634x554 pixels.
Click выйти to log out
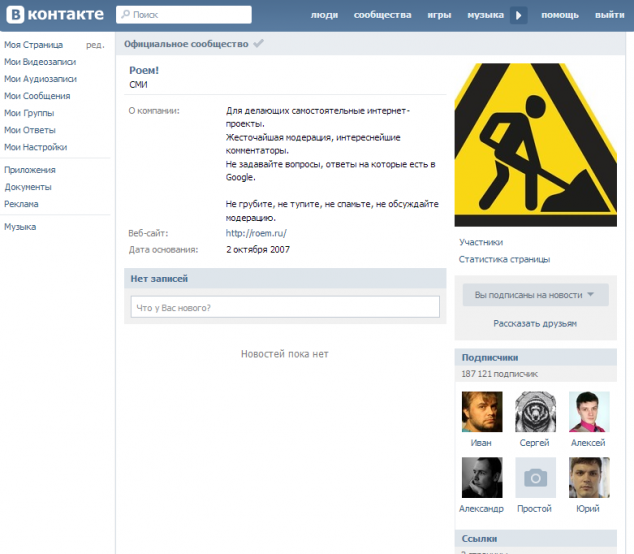click(x=610, y=15)
